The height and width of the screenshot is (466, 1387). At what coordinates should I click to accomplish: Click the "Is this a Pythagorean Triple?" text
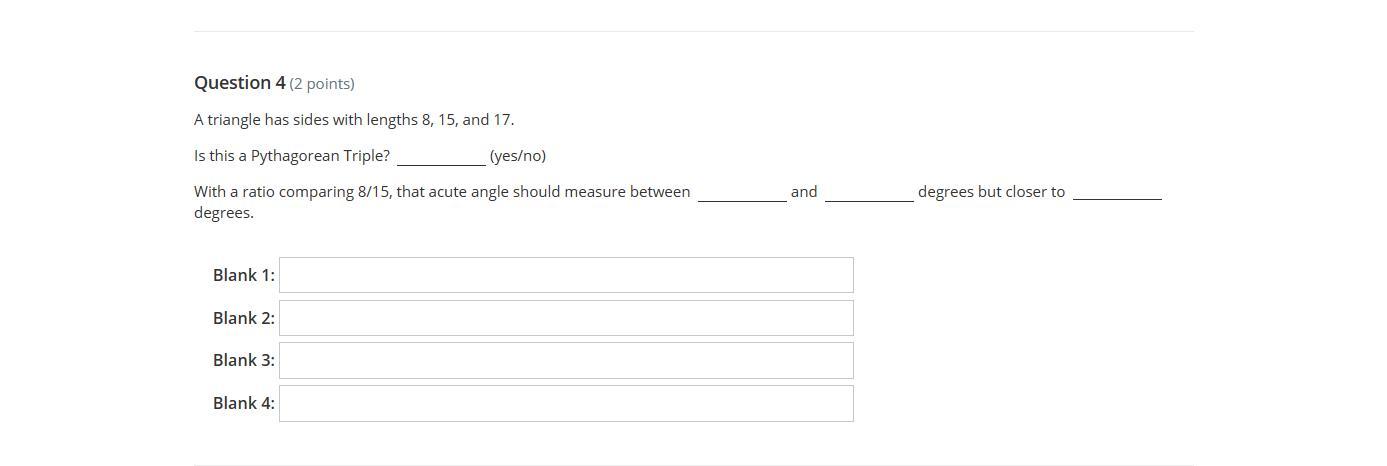point(292,156)
